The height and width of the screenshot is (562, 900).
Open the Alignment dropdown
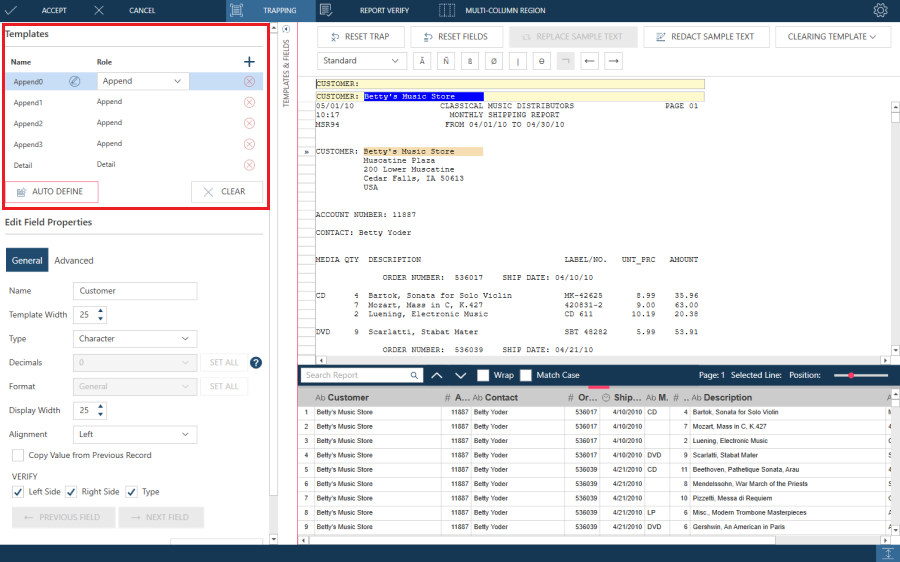(134, 435)
